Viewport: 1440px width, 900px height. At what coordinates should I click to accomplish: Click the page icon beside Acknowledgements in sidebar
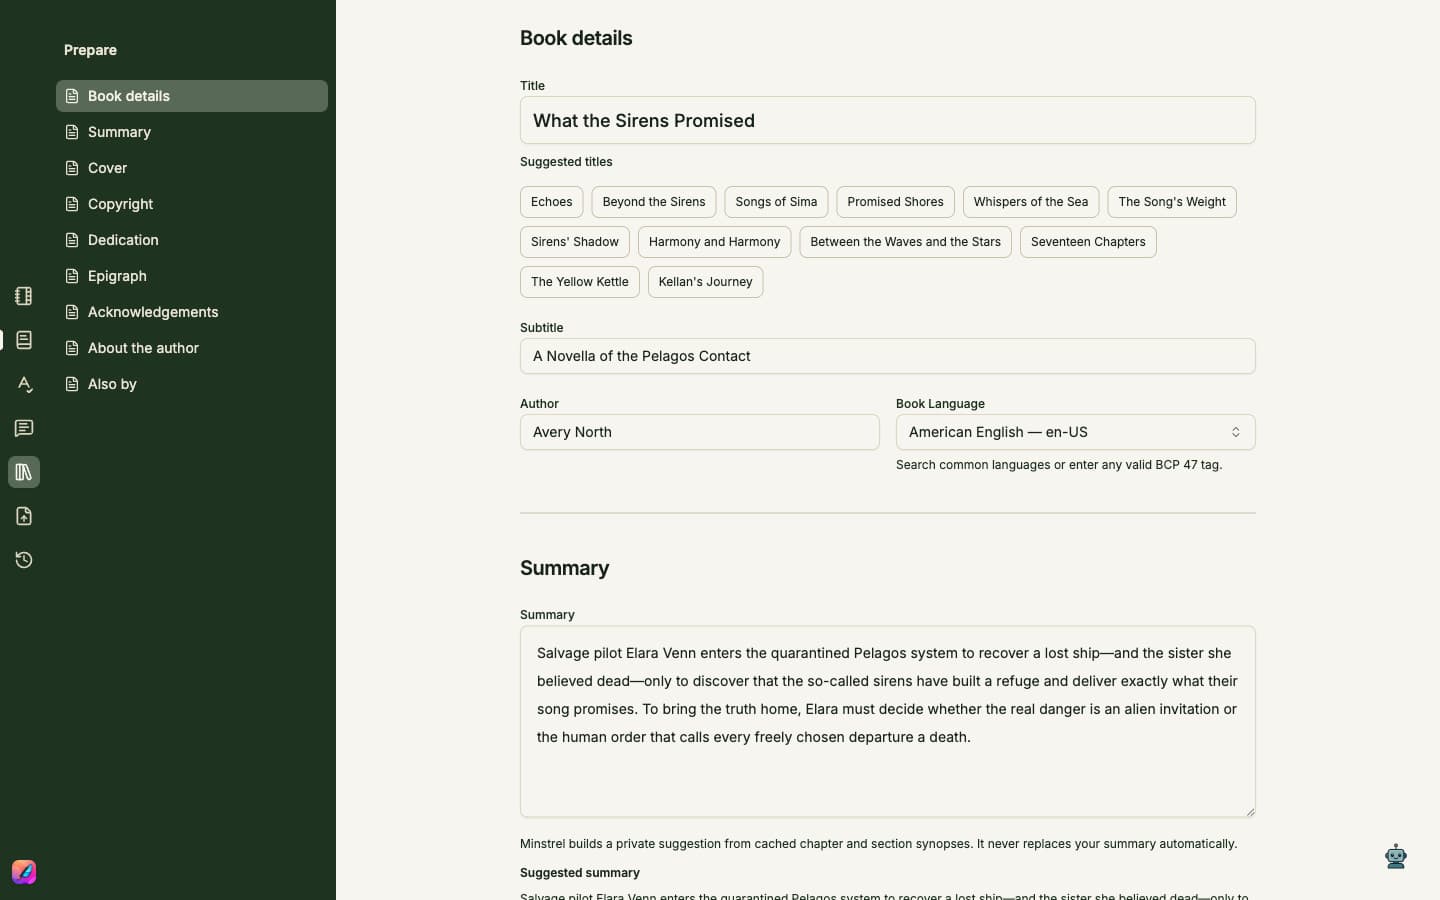pyautogui.click(x=72, y=312)
